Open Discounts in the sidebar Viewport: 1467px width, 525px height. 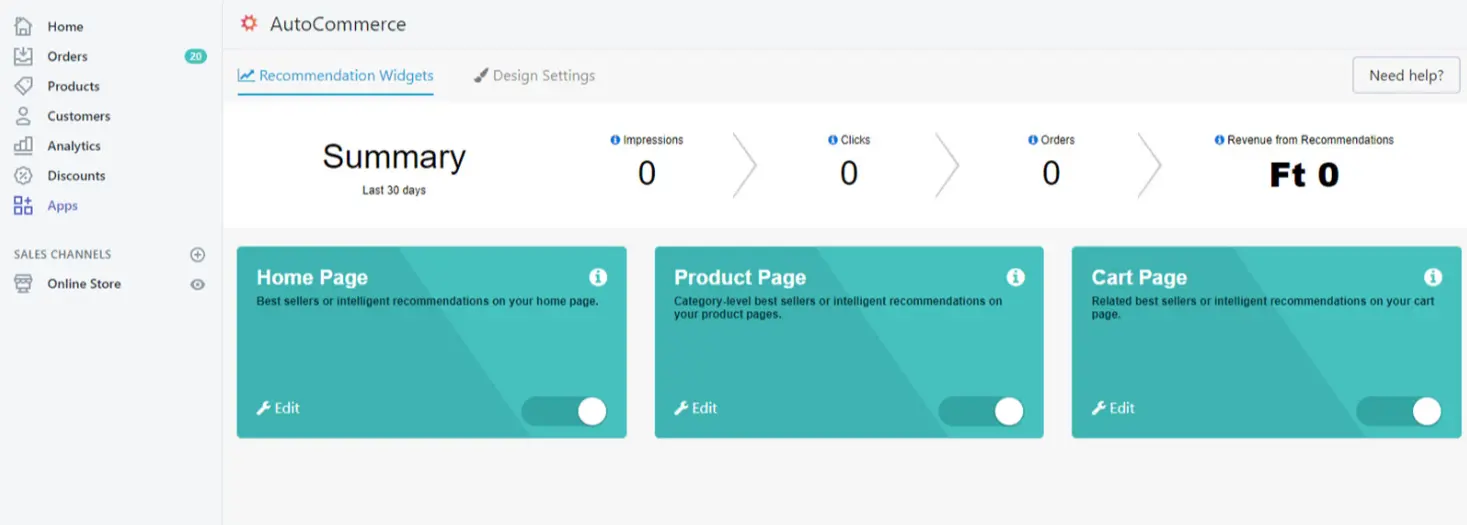pos(76,176)
